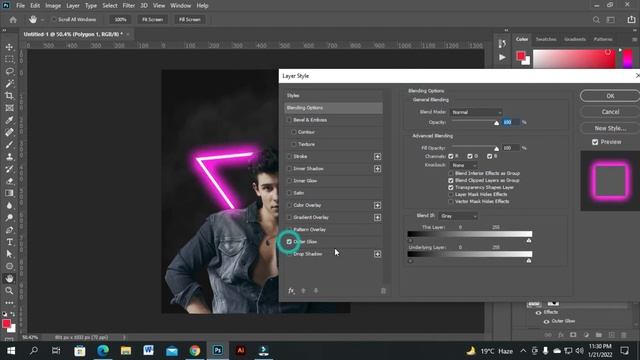This screenshot has width=640, height=360.
Task: Open the Filter menu
Action: click(129, 6)
